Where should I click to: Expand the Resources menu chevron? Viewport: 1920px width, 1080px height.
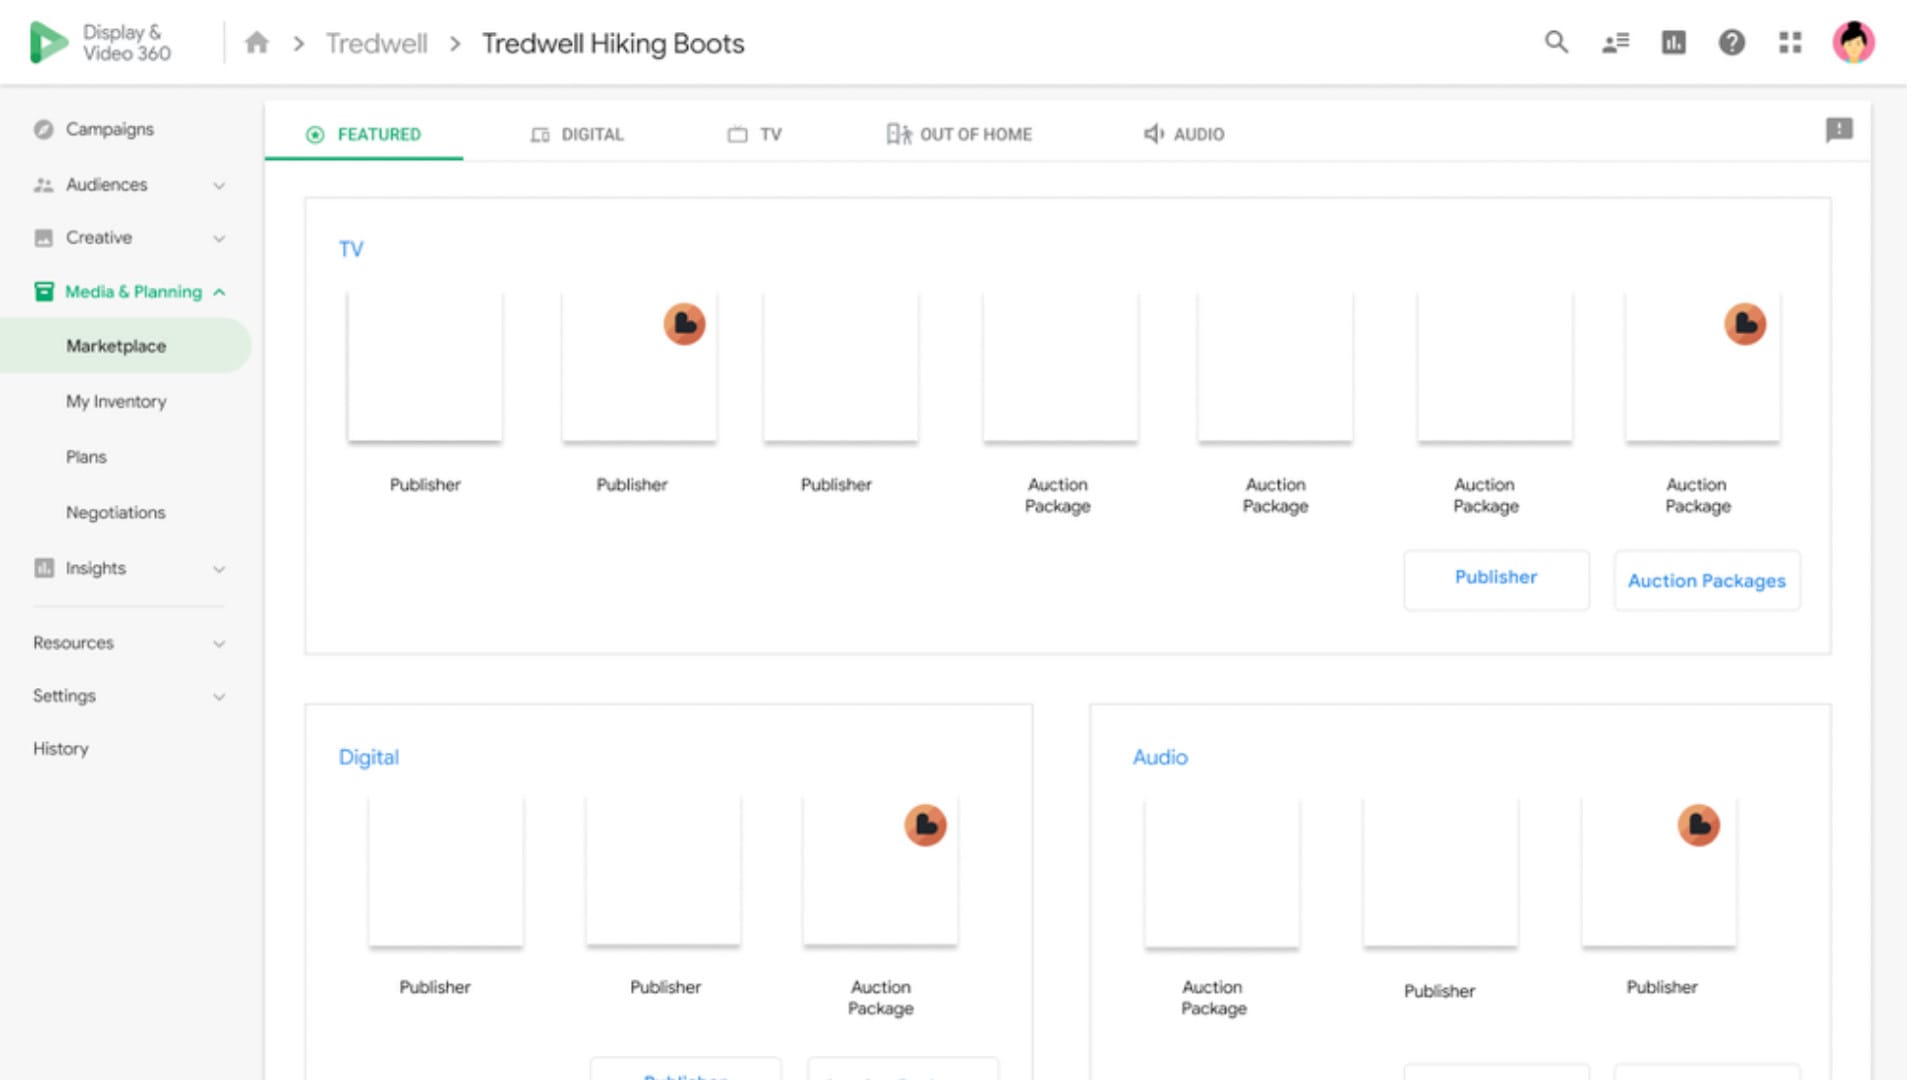pyautogui.click(x=219, y=644)
